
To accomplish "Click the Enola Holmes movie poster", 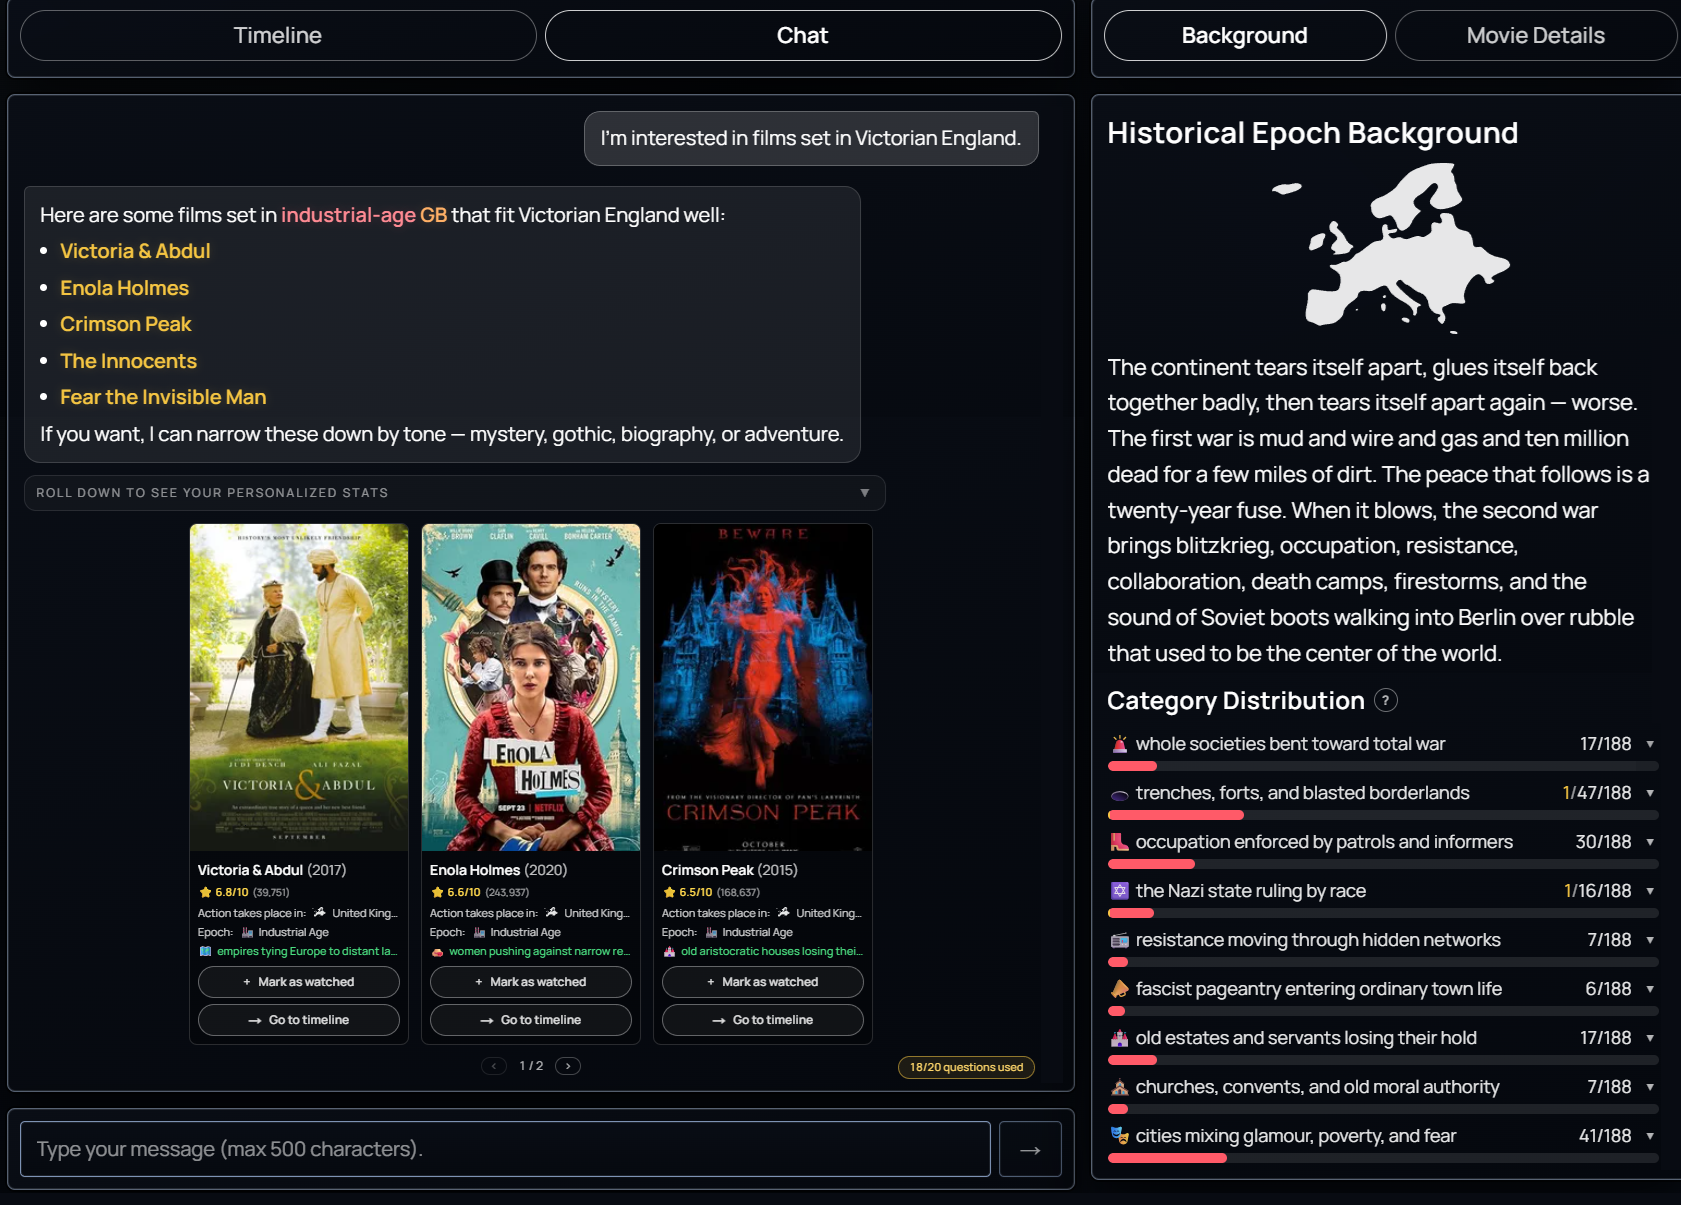I will point(531,687).
